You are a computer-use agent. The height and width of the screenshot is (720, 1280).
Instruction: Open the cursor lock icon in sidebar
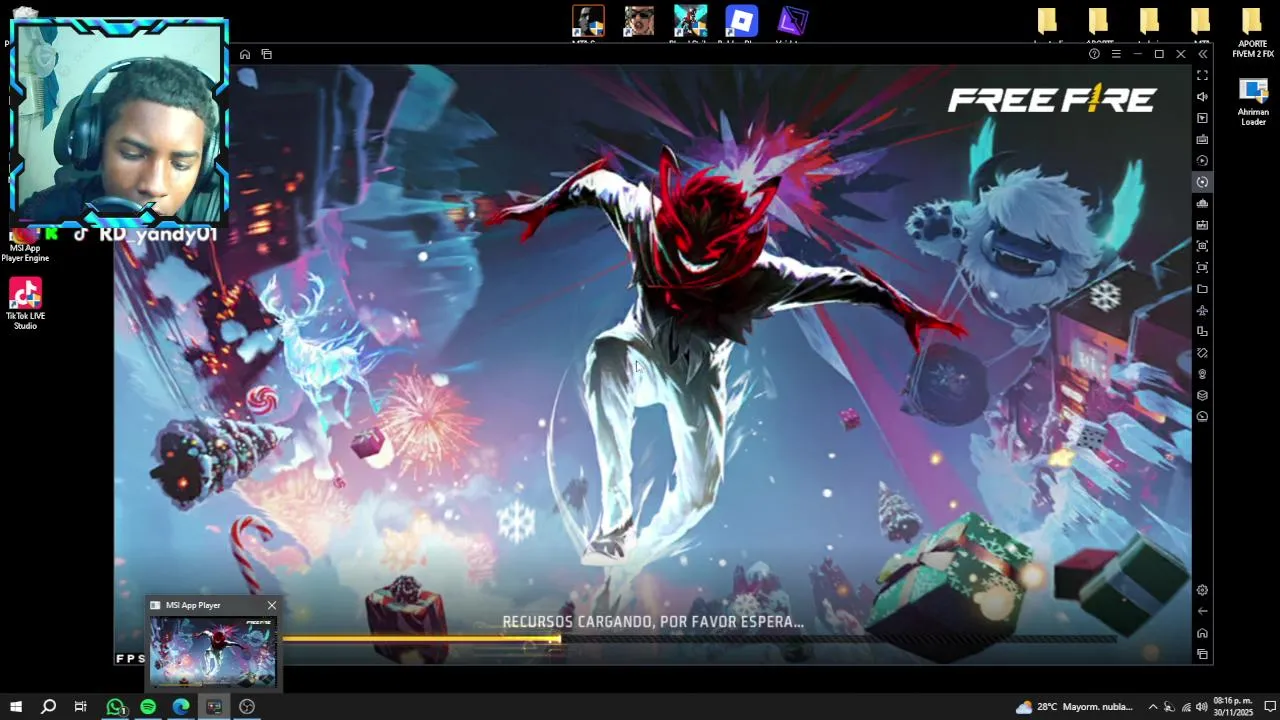(x=1202, y=118)
